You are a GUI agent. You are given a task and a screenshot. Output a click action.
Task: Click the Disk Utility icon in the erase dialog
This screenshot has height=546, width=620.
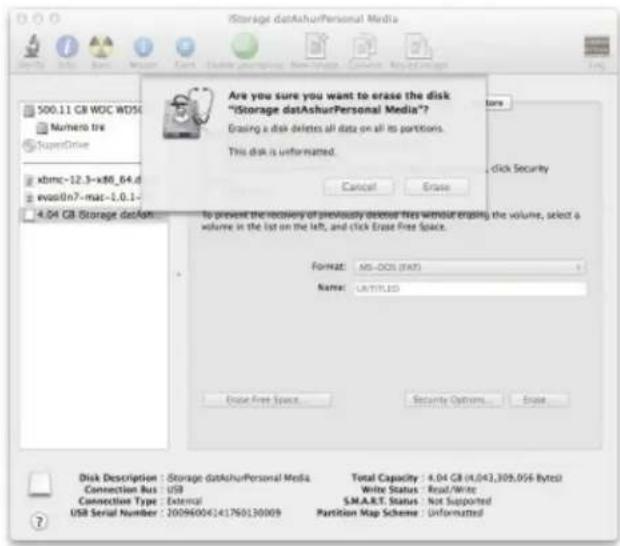pyautogui.click(x=187, y=113)
